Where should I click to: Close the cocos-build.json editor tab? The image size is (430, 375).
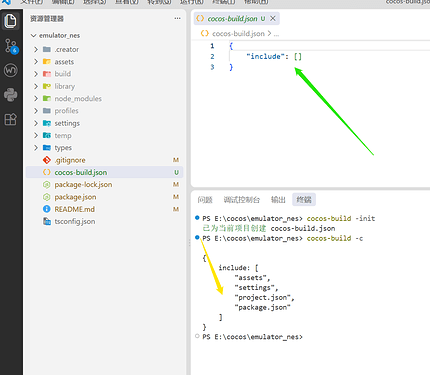pyautogui.click(x=273, y=18)
